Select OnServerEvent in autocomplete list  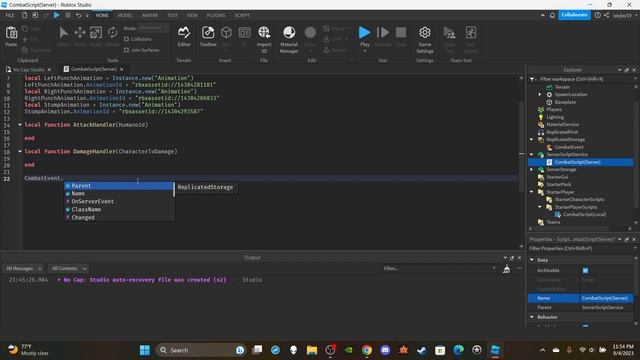[x=118, y=202]
